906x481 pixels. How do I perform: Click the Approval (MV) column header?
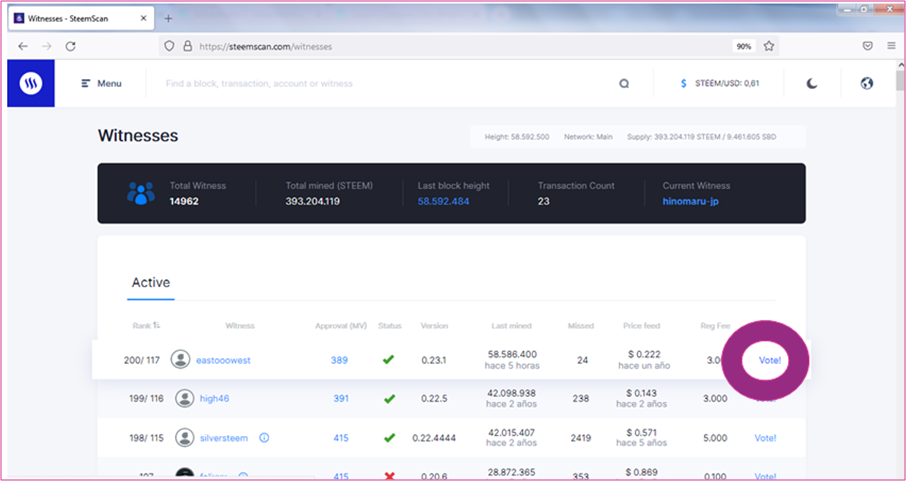(x=341, y=325)
